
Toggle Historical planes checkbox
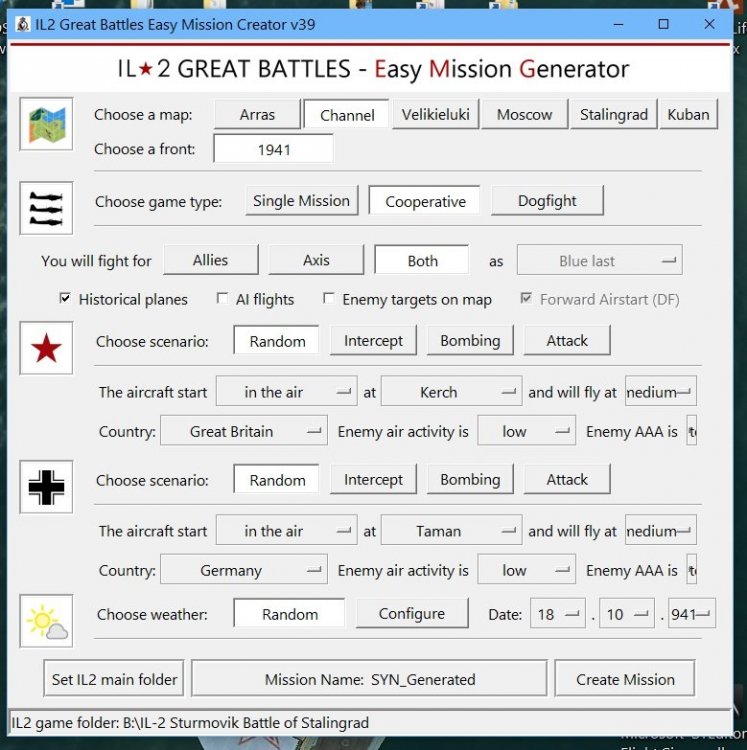(x=65, y=299)
